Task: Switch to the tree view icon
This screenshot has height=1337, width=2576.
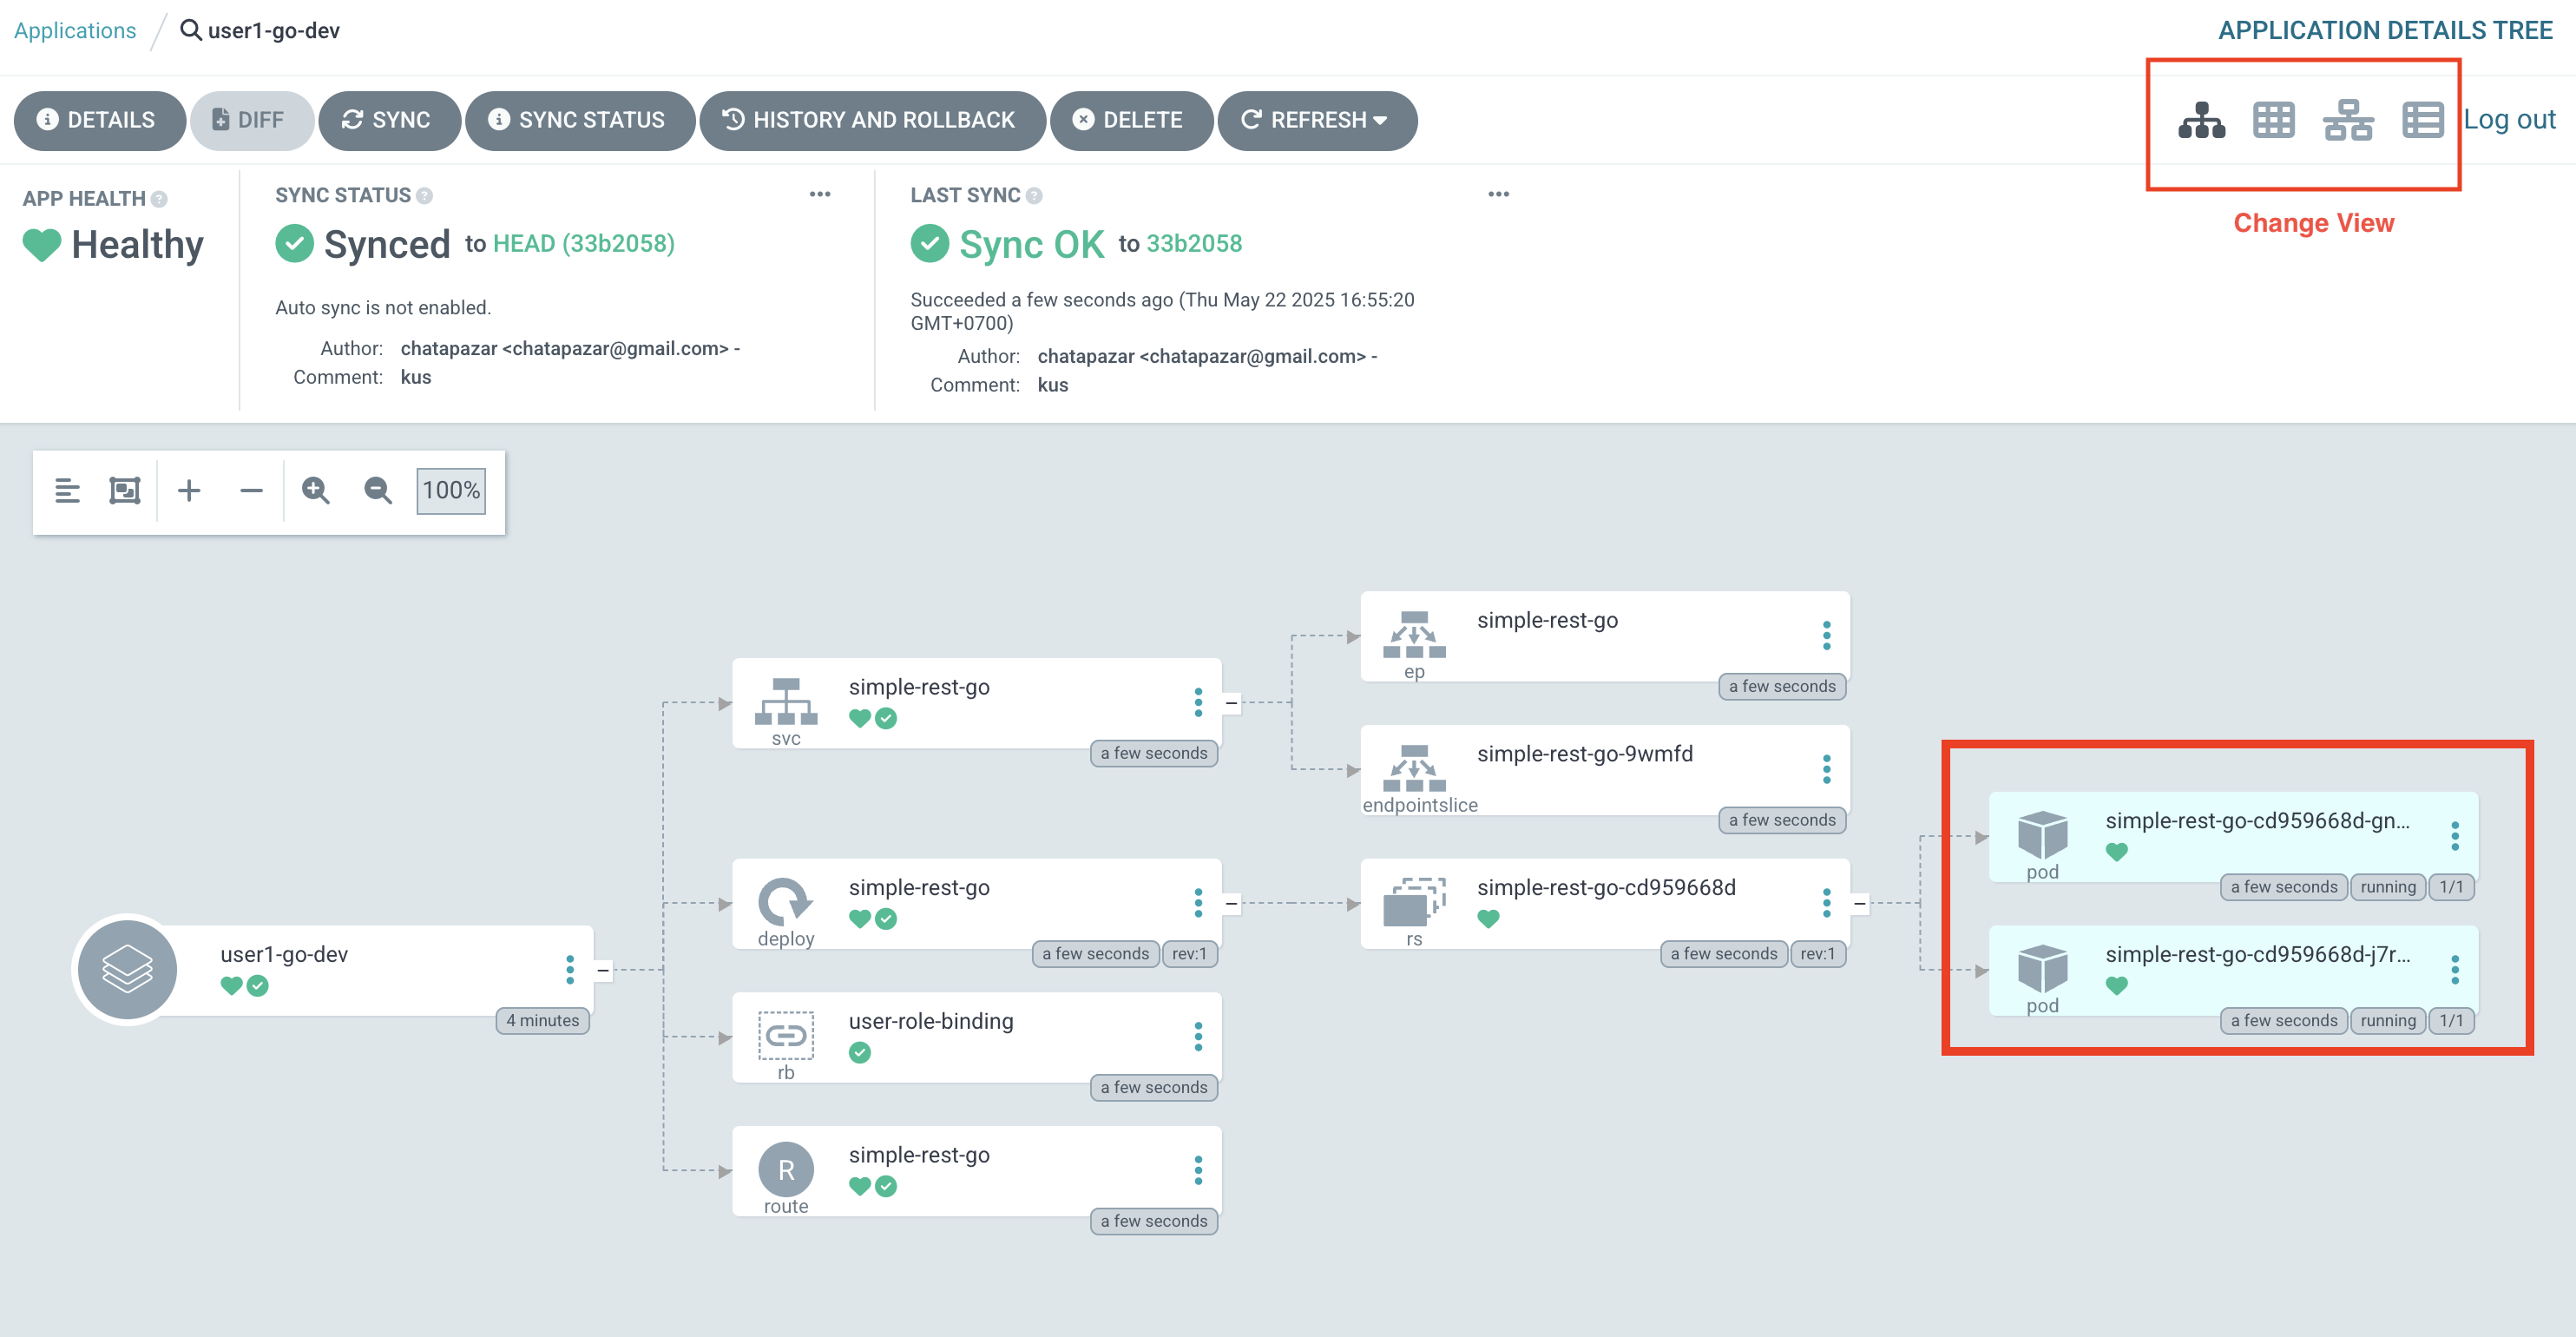Action: (x=2201, y=120)
